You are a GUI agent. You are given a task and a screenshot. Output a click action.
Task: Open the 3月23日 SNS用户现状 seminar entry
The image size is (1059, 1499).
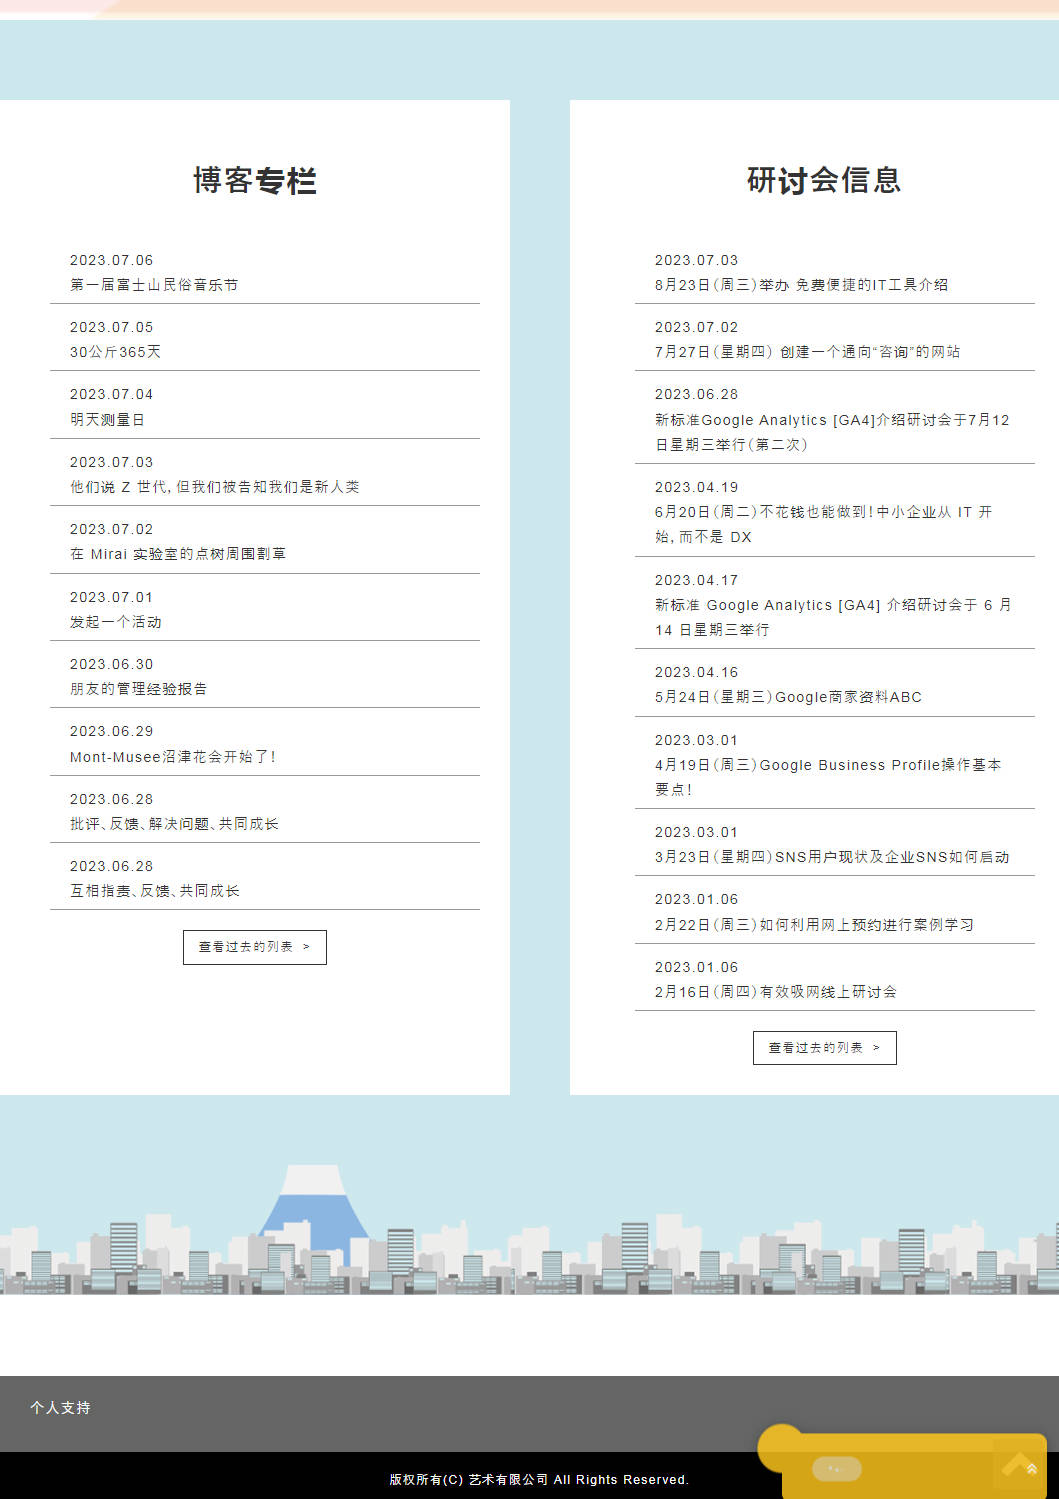[x=831, y=857]
